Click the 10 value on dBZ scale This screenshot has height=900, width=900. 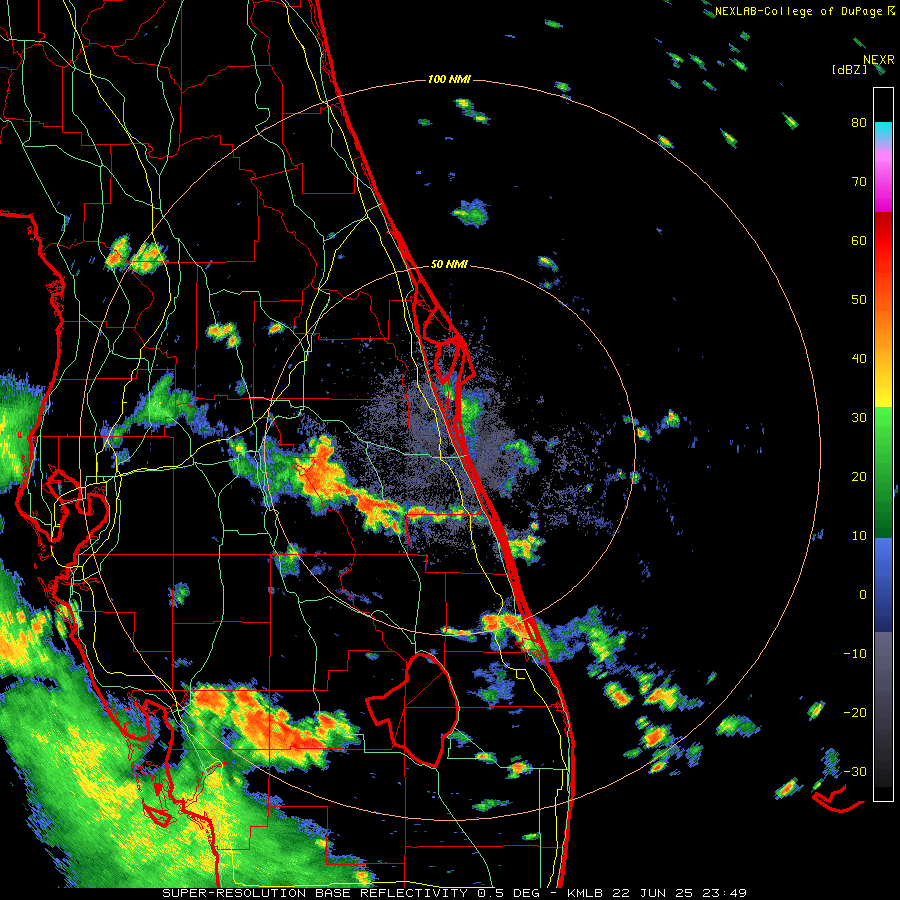click(x=859, y=536)
